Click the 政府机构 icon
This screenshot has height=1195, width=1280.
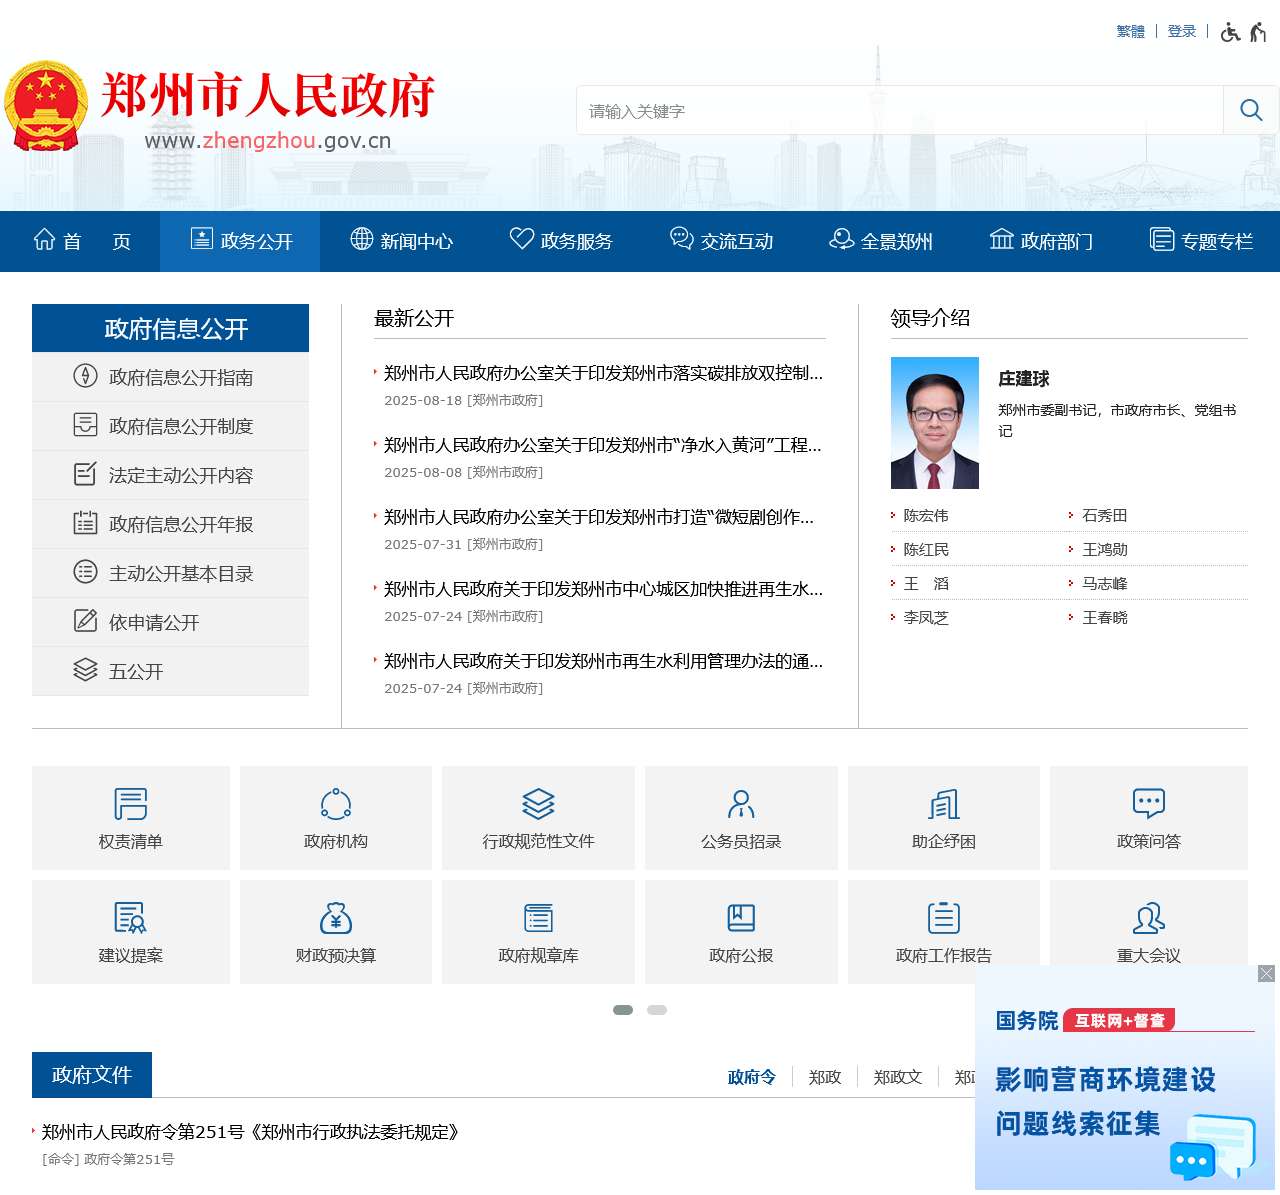(334, 803)
